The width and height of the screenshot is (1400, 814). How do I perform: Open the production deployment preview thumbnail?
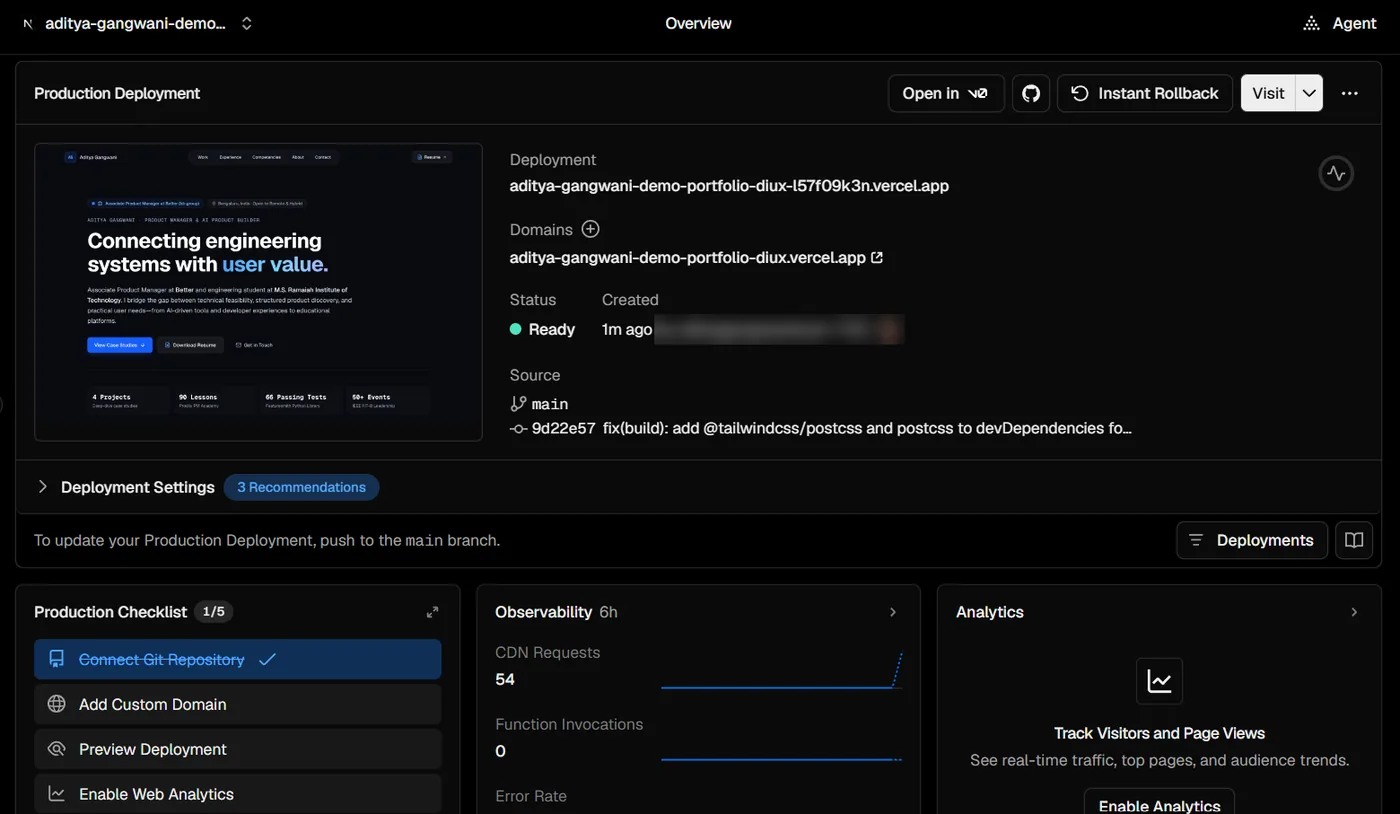(x=258, y=292)
